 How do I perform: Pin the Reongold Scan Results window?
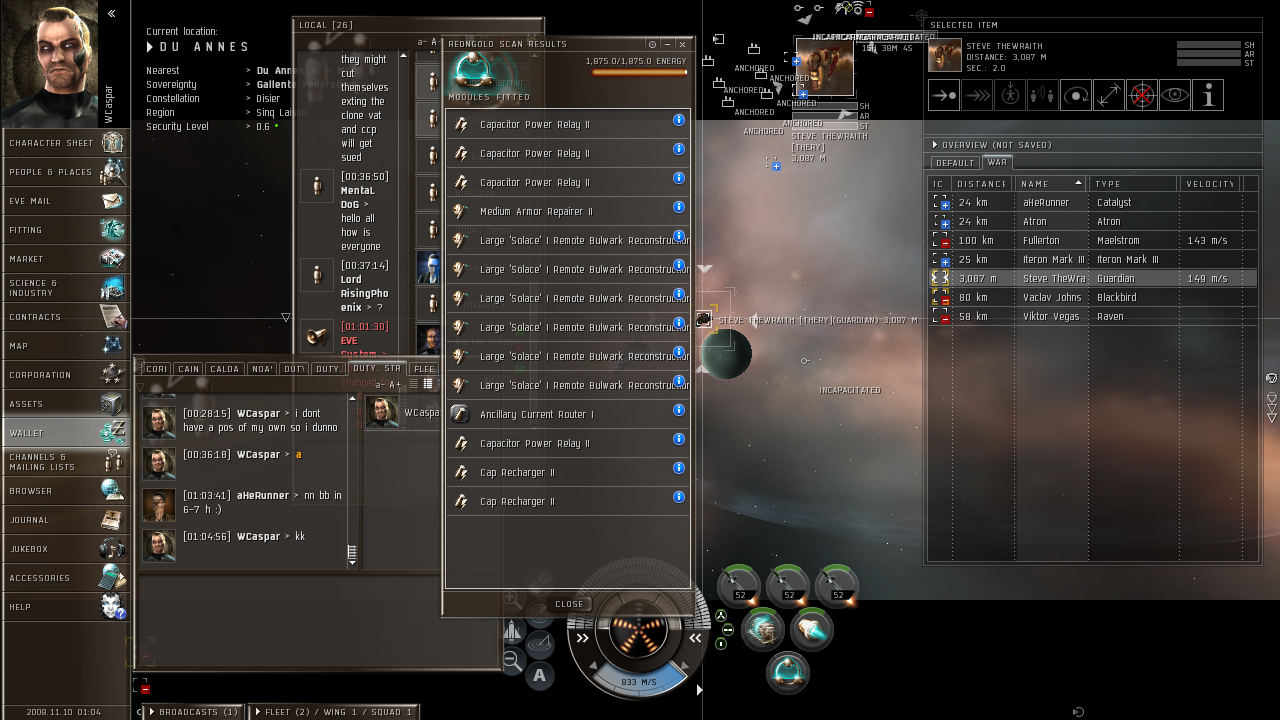pyautogui.click(x=652, y=44)
